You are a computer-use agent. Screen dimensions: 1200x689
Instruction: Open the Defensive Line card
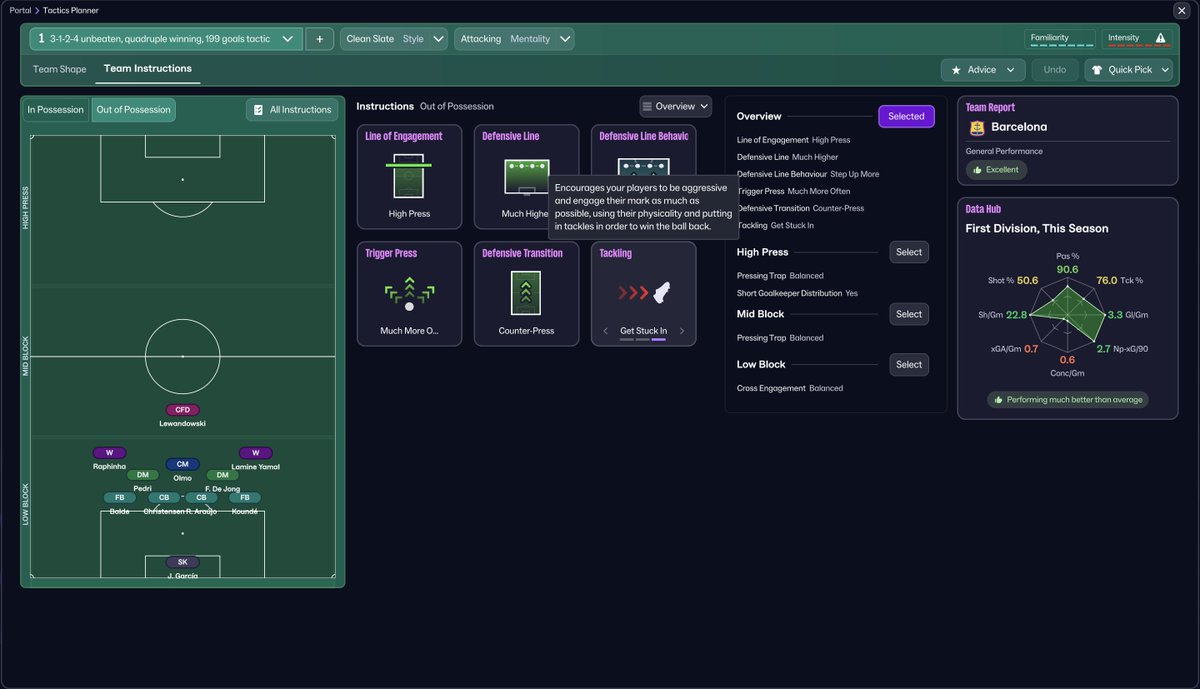click(x=526, y=177)
